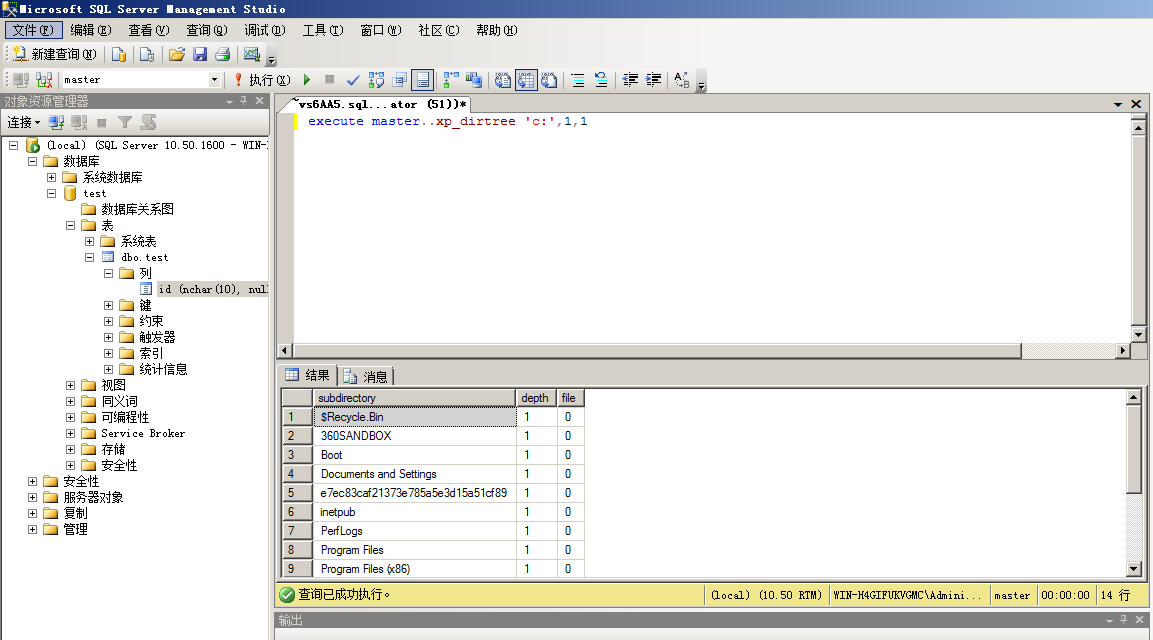Select the 360SANDBOX result cell
This screenshot has height=640, width=1153.
click(x=415, y=436)
